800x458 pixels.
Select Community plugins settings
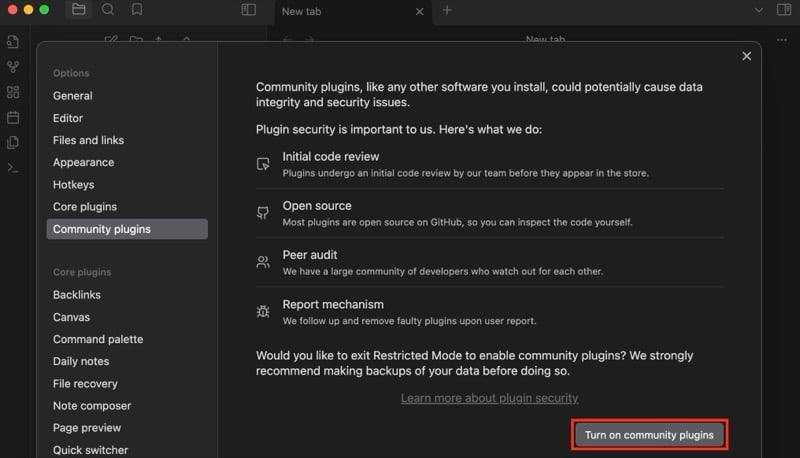(127, 229)
